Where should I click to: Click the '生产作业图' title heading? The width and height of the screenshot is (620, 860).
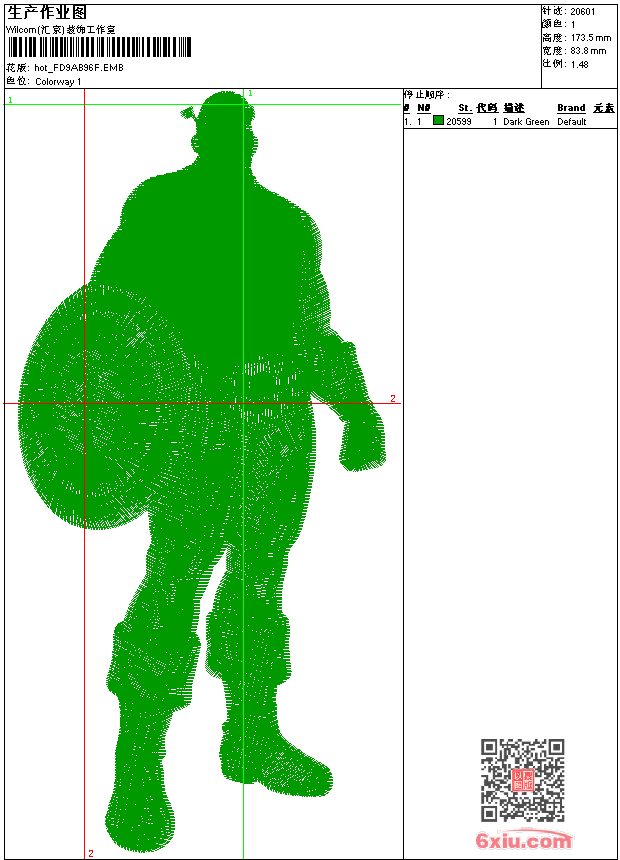click(47, 13)
